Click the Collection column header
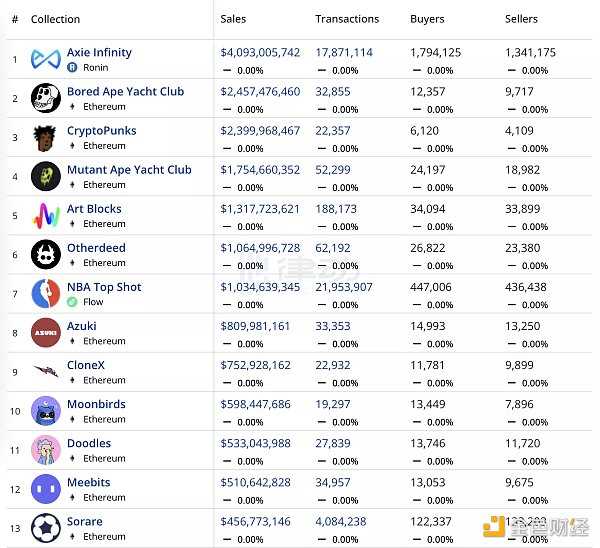Image resolution: width=600 pixels, height=548 pixels. coord(55,19)
